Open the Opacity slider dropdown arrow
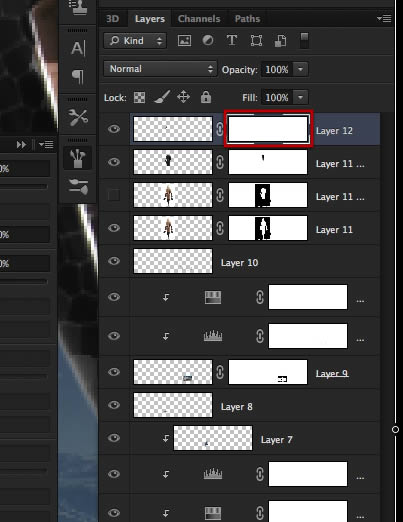 point(301,70)
